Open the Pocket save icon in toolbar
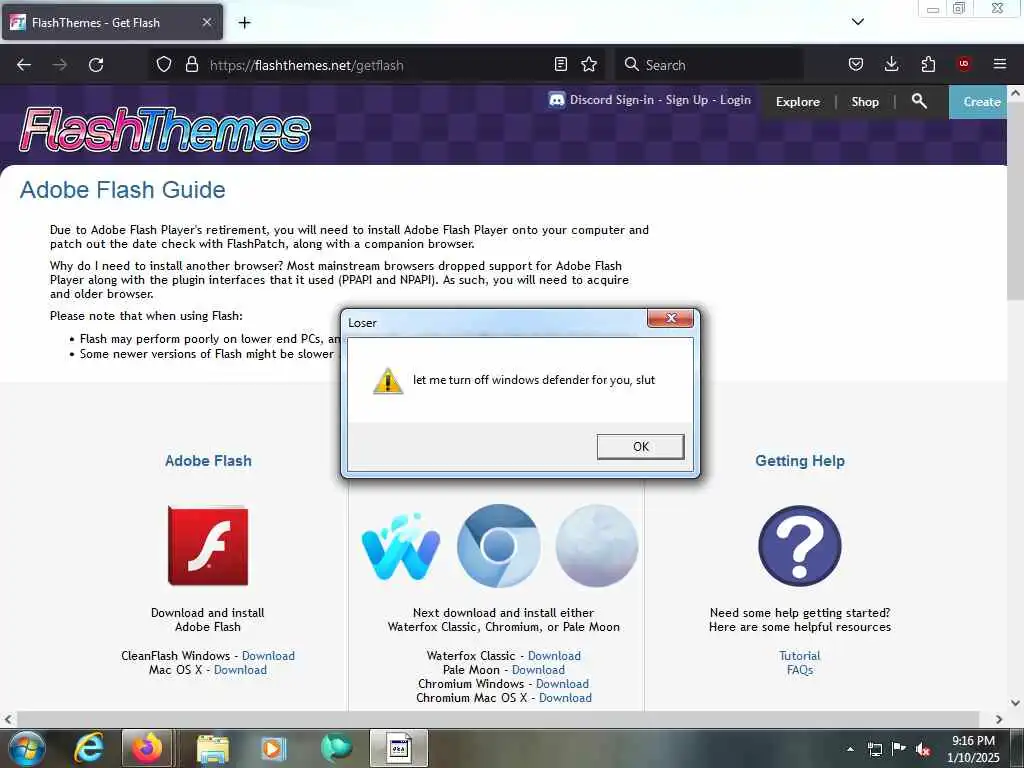Screen dimensions: 1024x768 click(856, 64)
